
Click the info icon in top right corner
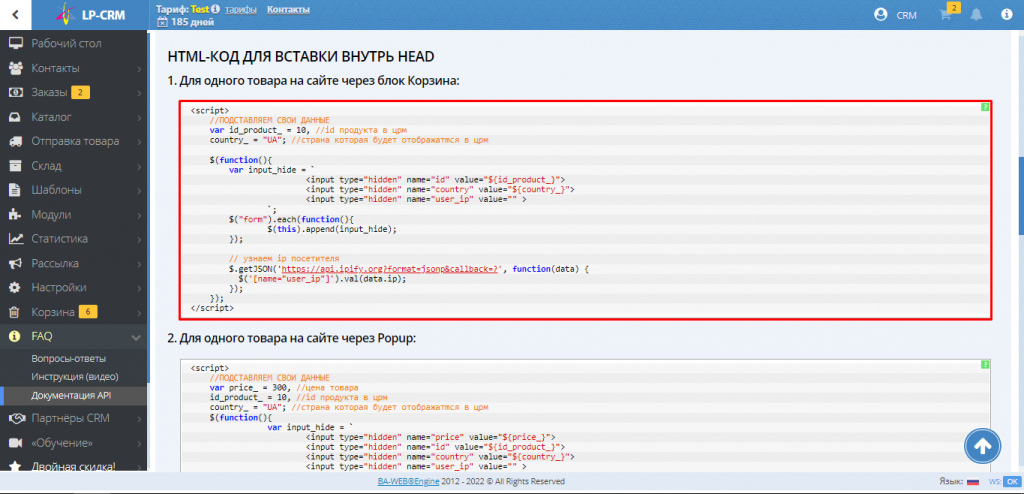[1006, 15]
